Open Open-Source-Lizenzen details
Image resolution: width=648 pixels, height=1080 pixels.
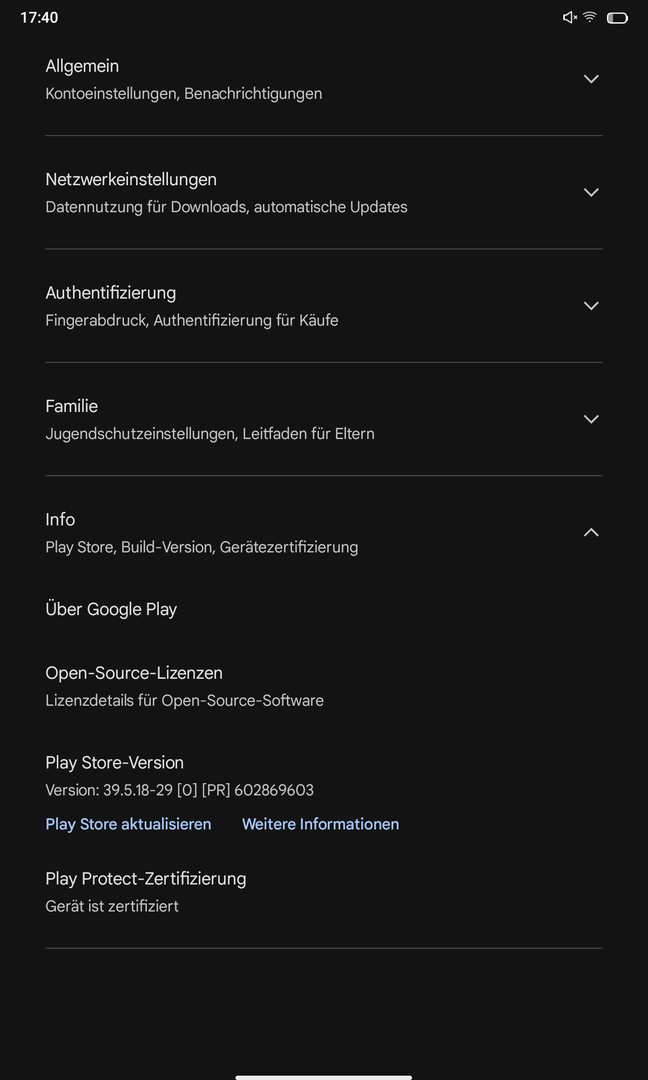(134, 673)
